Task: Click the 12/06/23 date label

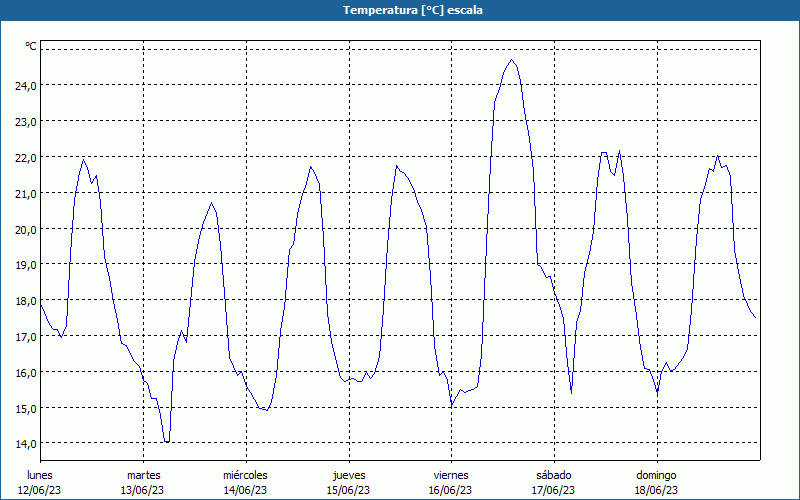Action: [x=40, y=490]
